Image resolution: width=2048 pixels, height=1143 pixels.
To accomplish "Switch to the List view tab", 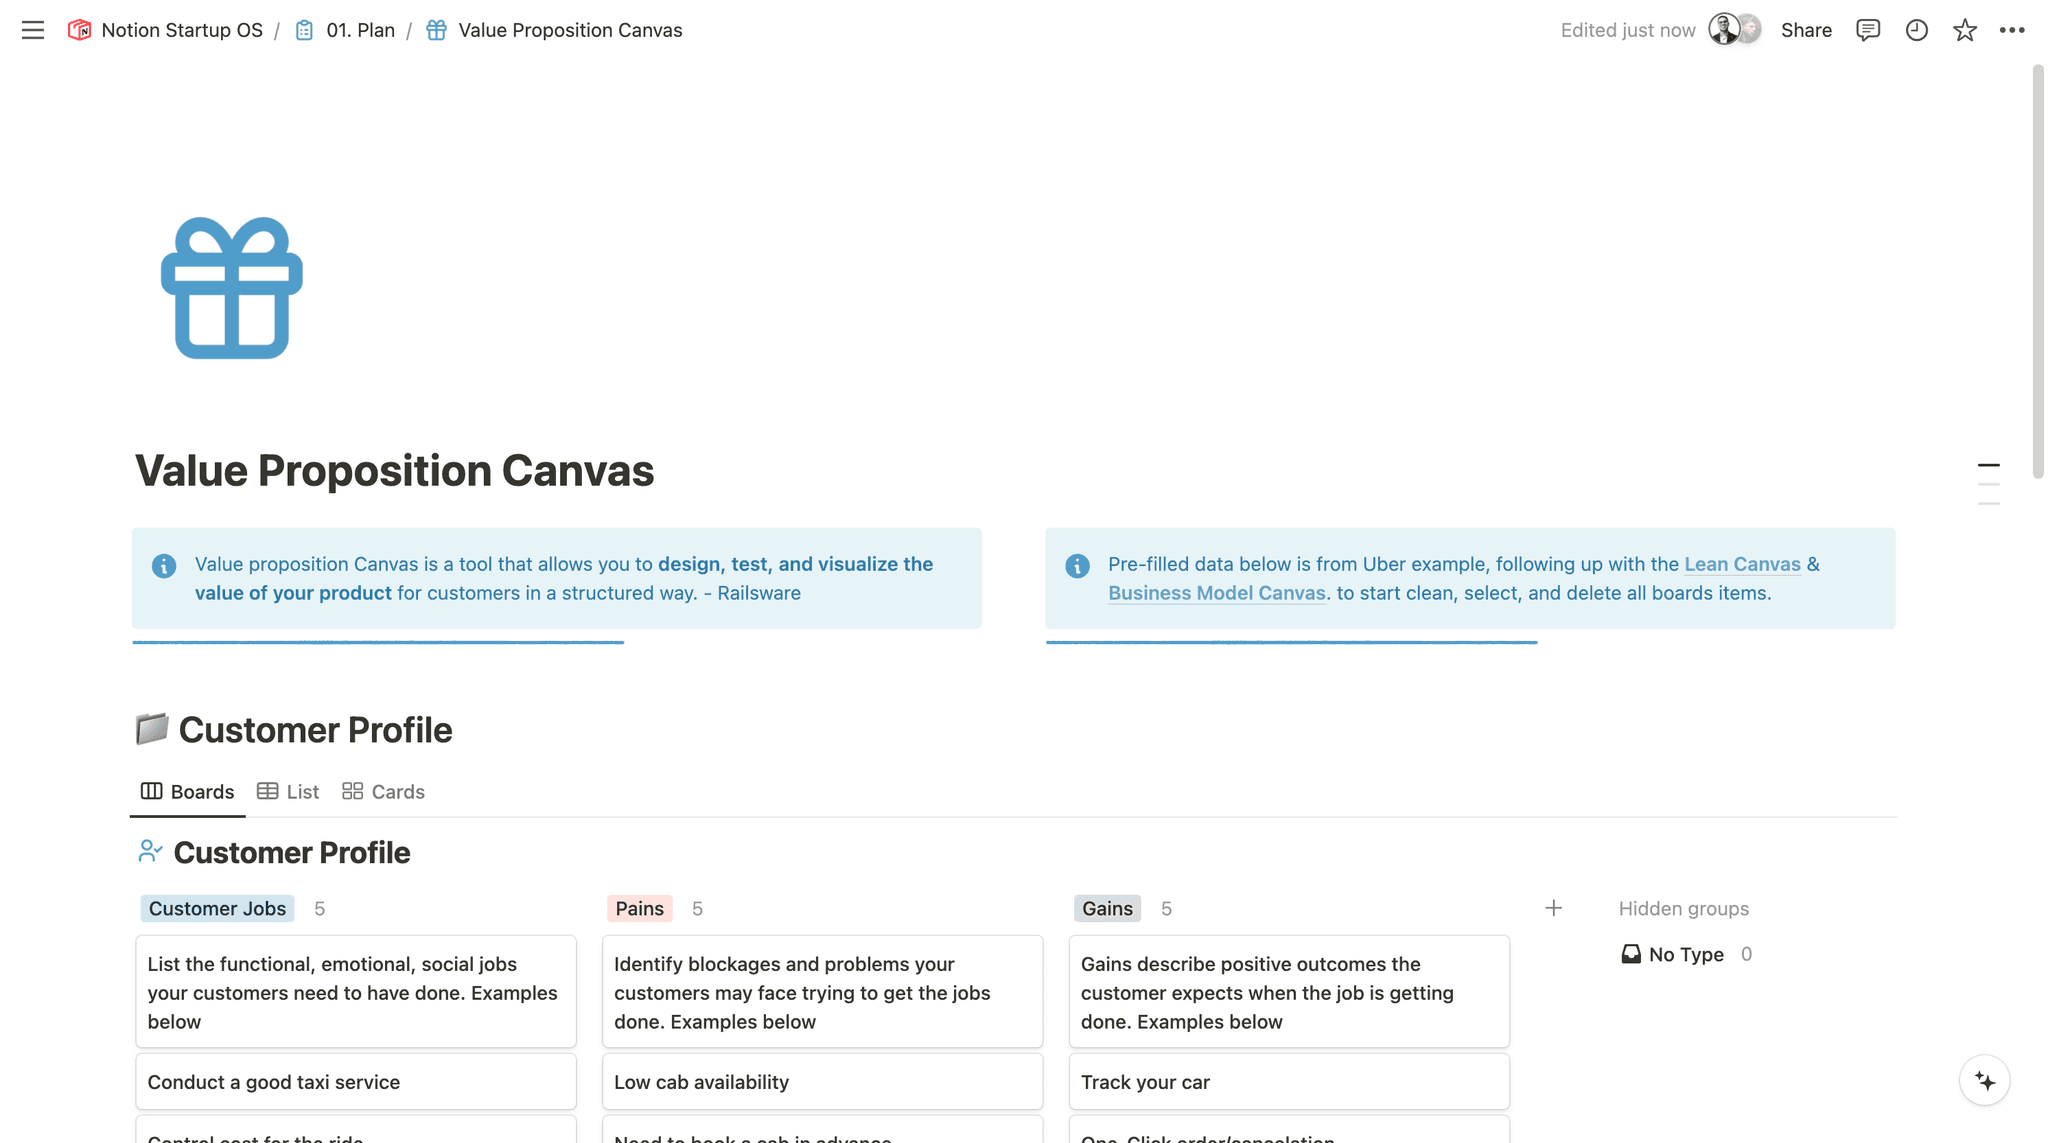I will pyautogui.click(x=287, y=791).
